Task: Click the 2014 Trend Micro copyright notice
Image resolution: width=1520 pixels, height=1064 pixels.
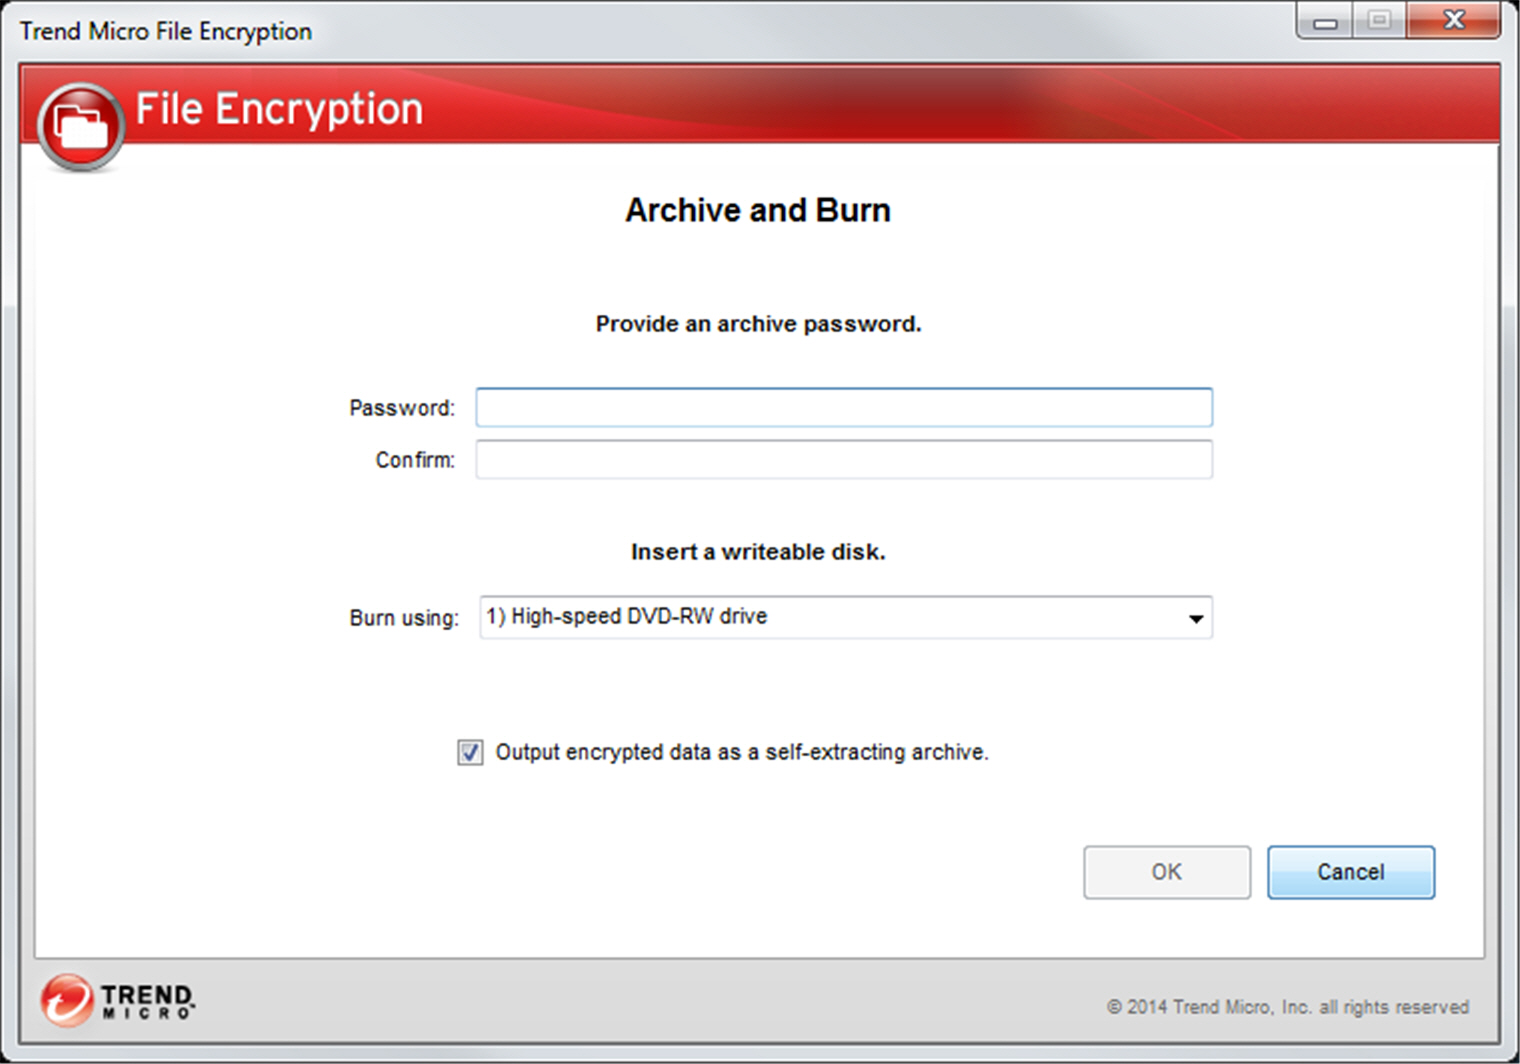Action: point(1287,1007)
